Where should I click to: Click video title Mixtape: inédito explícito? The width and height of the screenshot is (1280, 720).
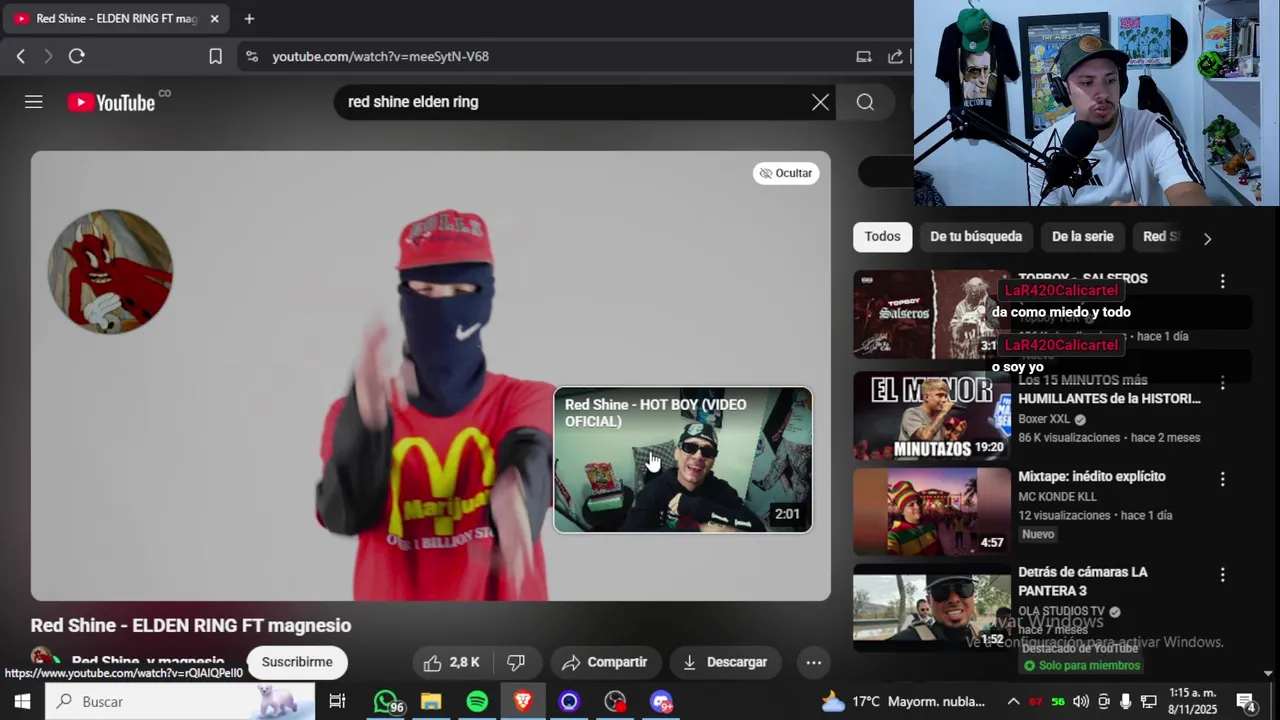(x=1092, y=477)
